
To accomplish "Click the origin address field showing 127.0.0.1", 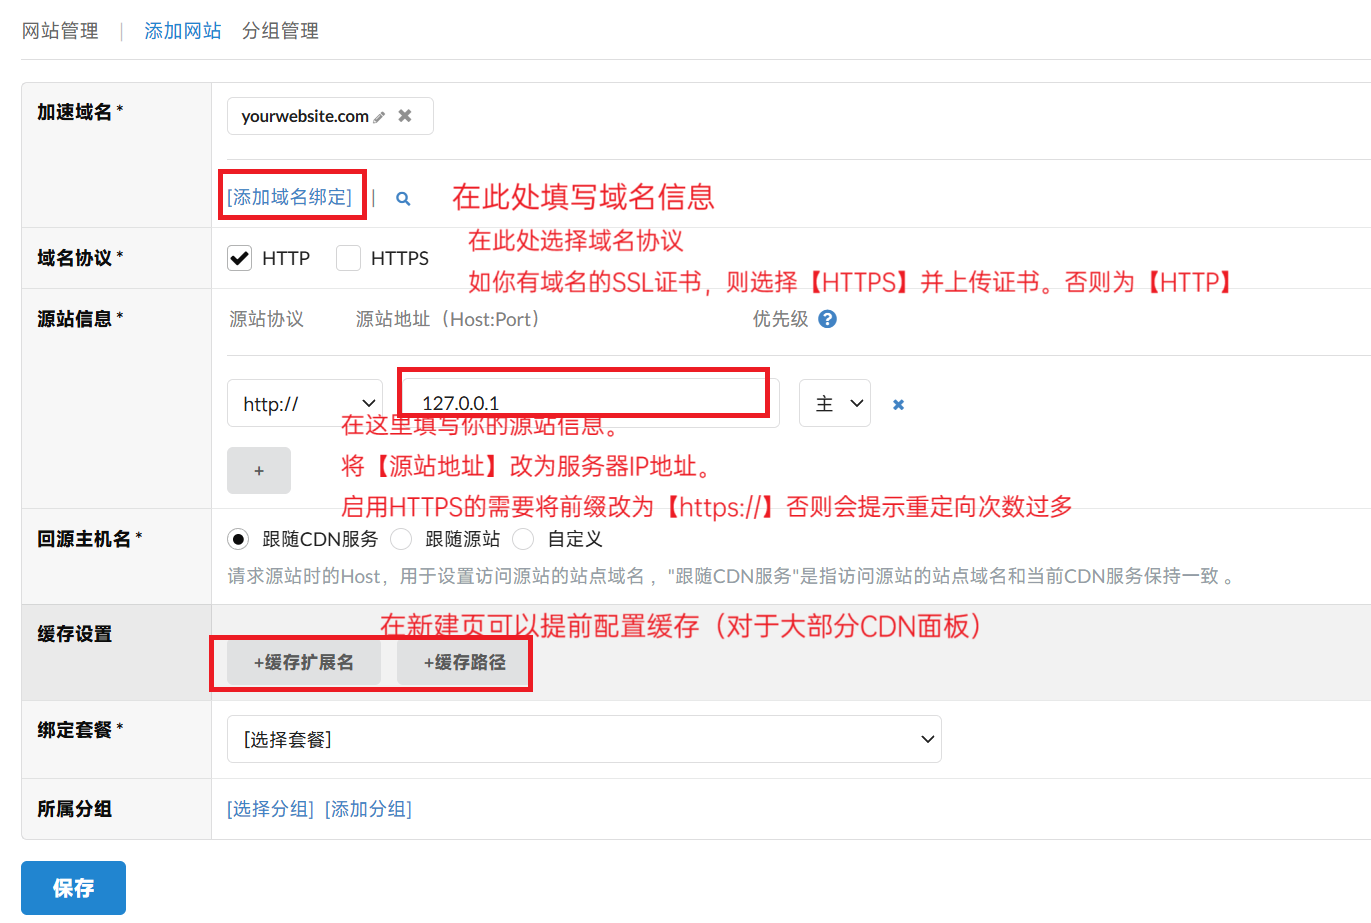I will point(588,403).
